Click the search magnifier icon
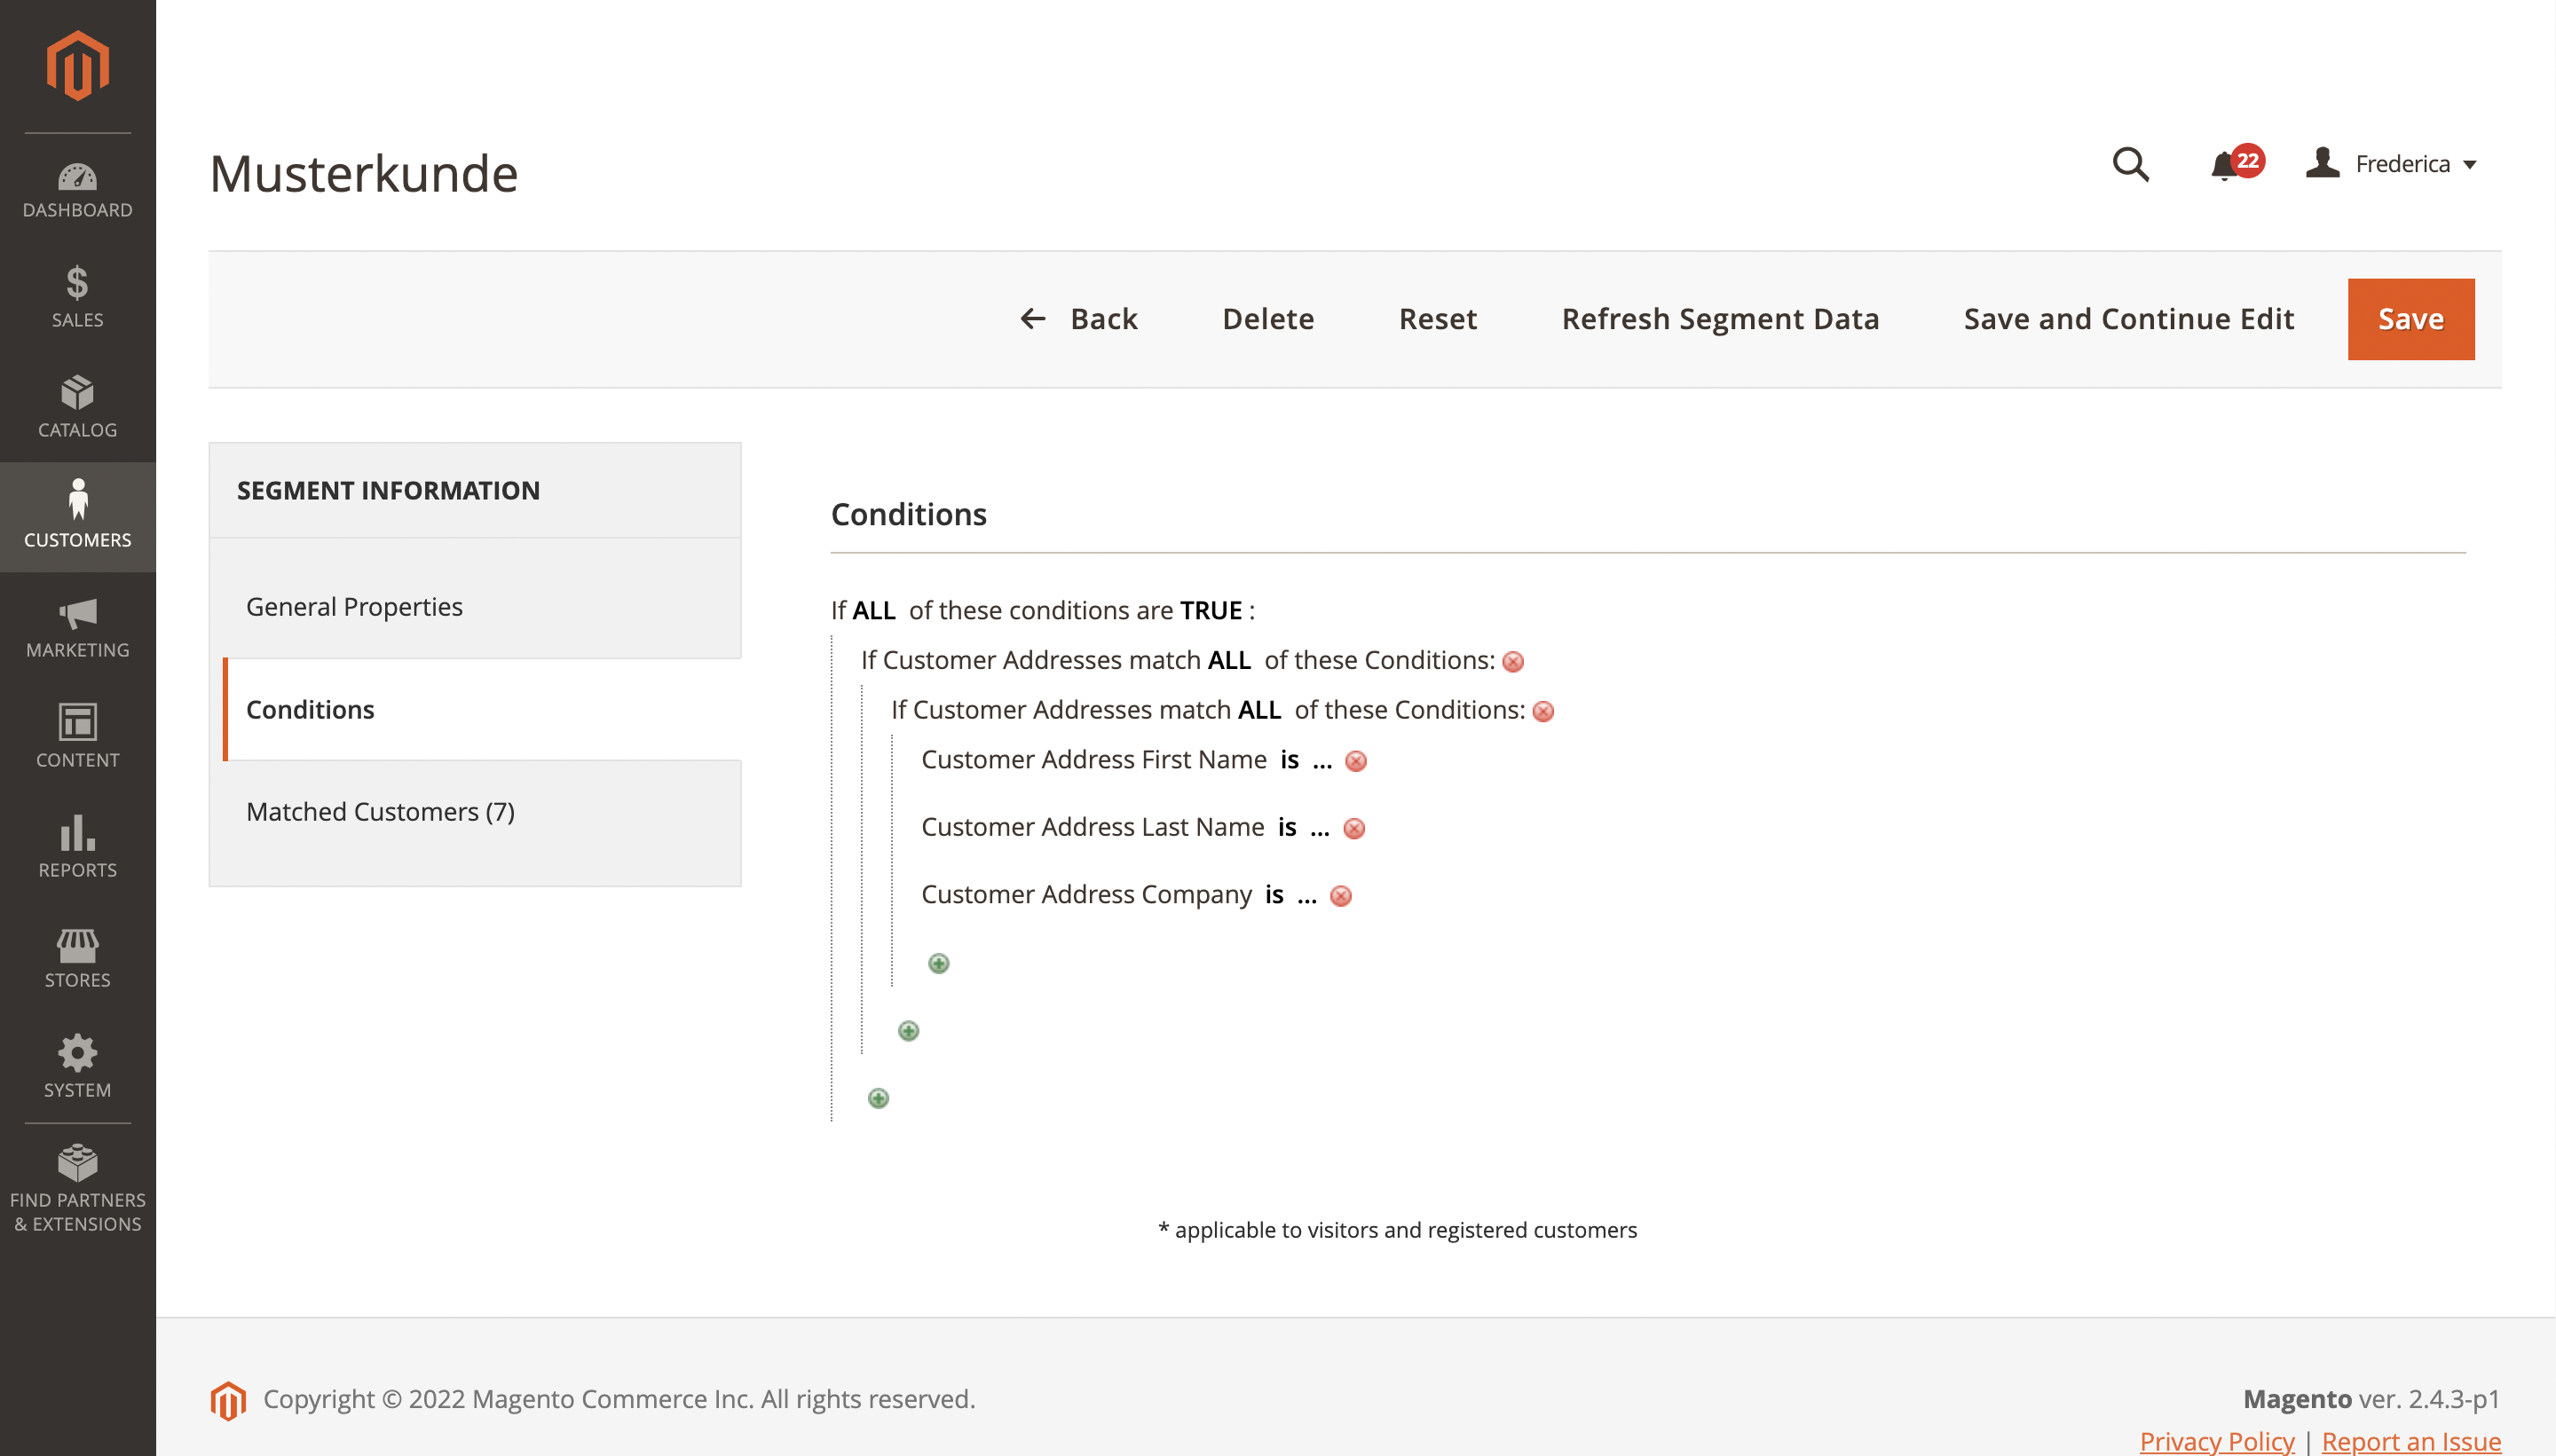2556x1456 pixels. pyautogui.click(x=2131, y=164)
